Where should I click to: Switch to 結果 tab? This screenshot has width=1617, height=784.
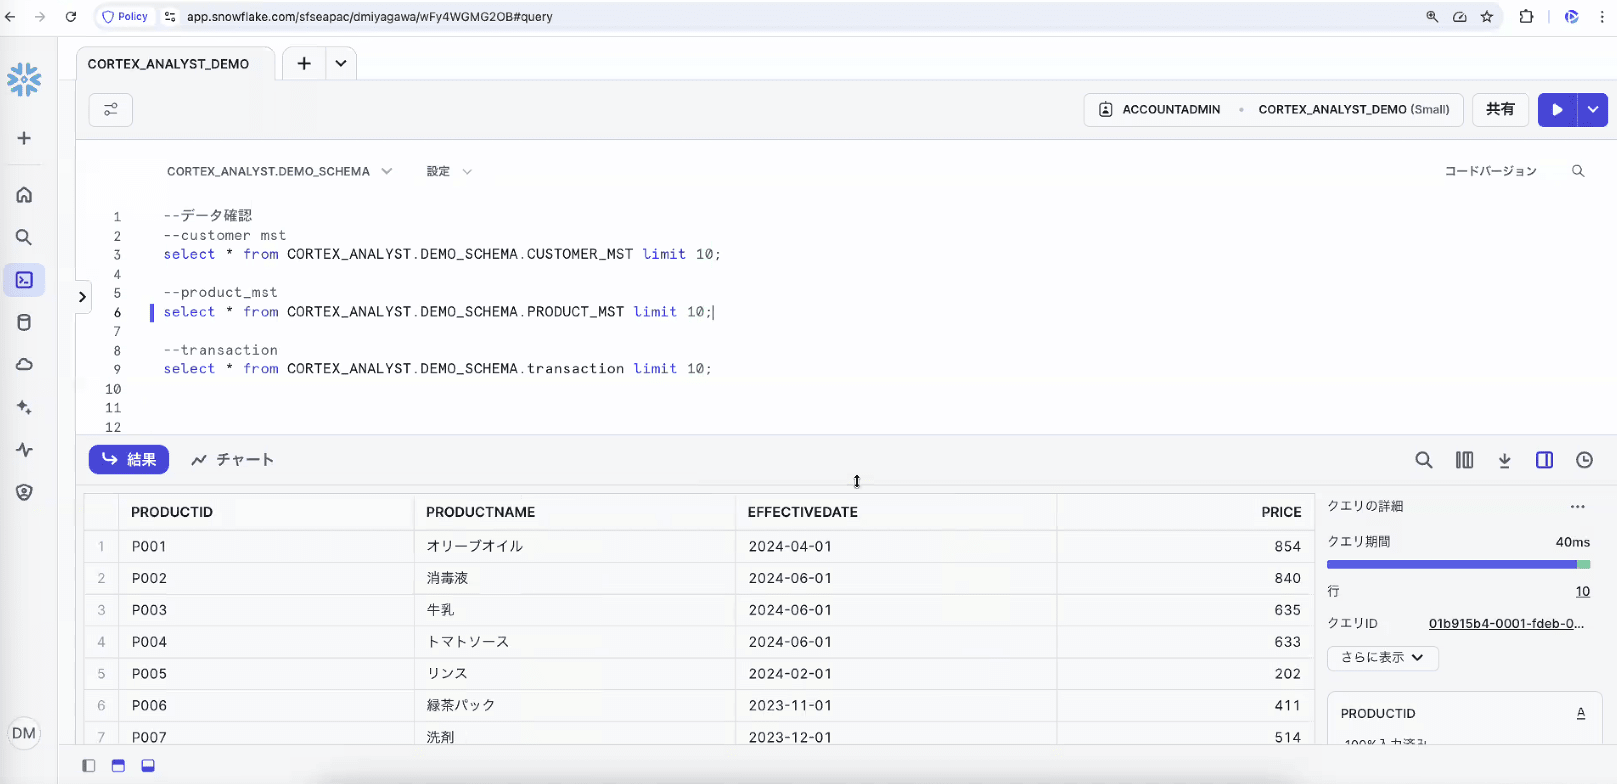click(129, 459)
